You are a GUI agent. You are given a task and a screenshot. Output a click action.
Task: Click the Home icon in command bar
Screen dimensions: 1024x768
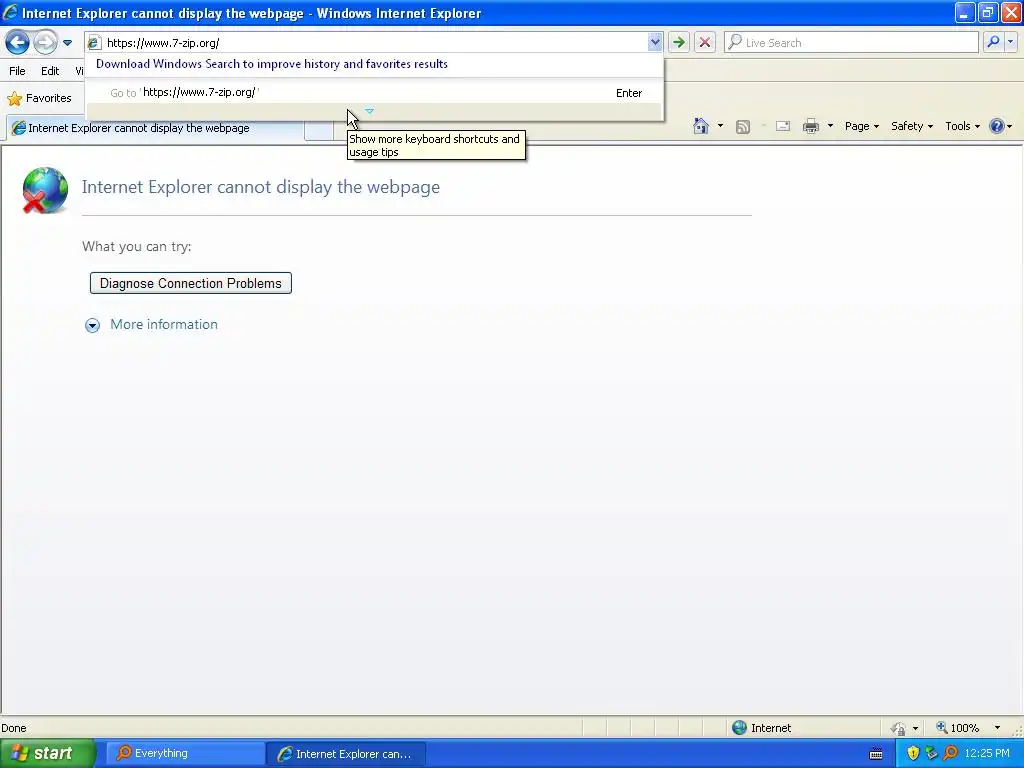coord(701,126)
